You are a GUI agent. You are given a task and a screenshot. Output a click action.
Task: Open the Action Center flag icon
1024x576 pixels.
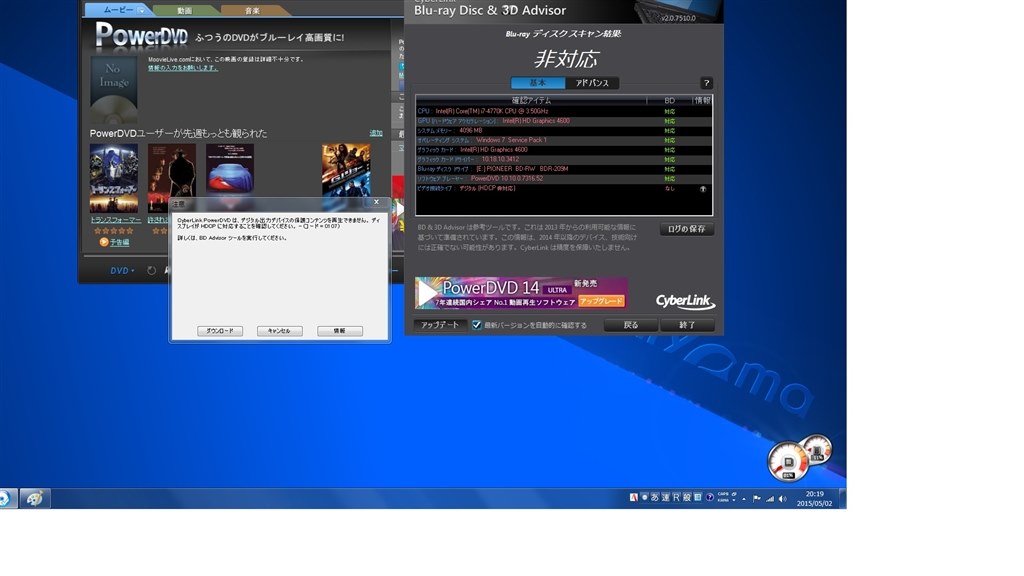pos(757,499)
